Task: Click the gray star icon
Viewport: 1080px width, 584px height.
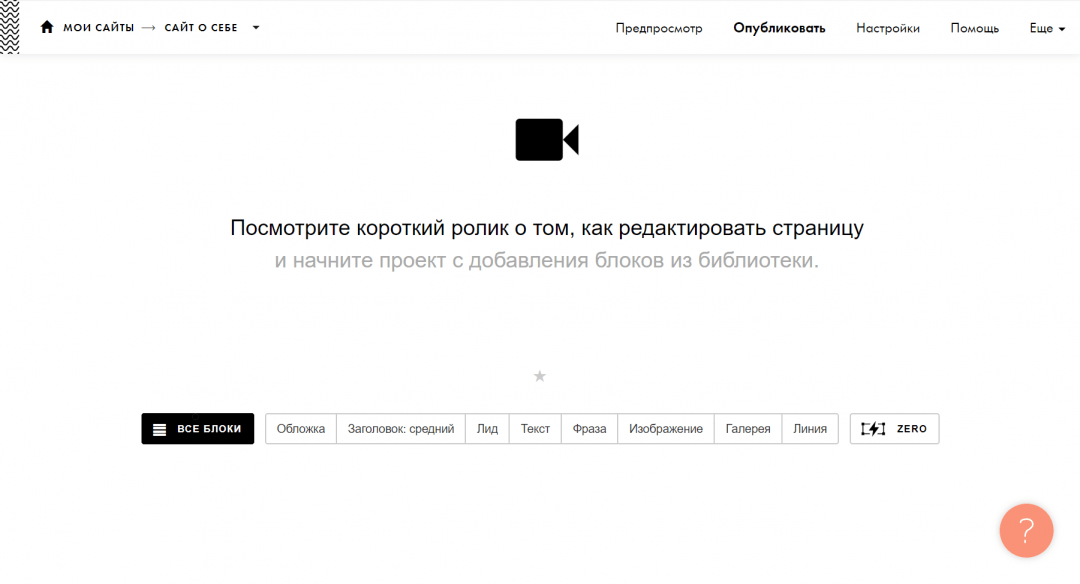Action: click(x=540, y=376)
